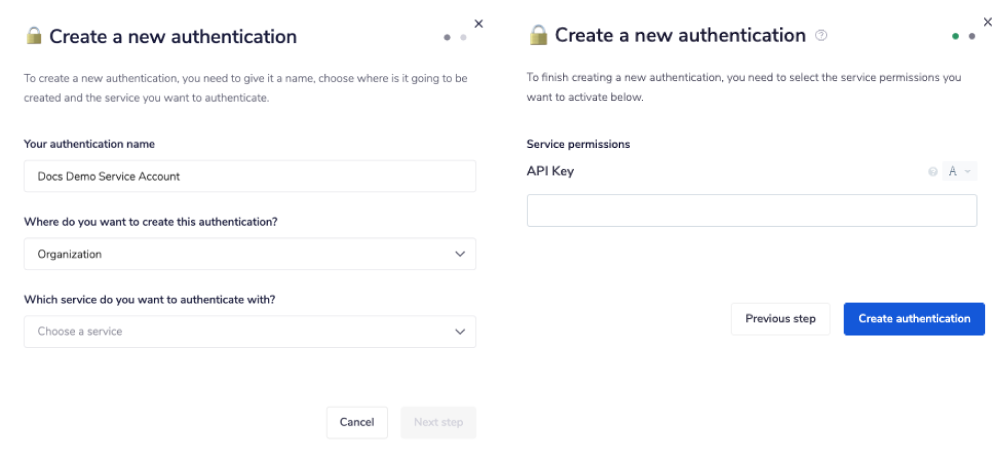This screenshot has width=1006, height=463.
Task: Click the gray step dot in right dialog
Action: pos(972,36)
